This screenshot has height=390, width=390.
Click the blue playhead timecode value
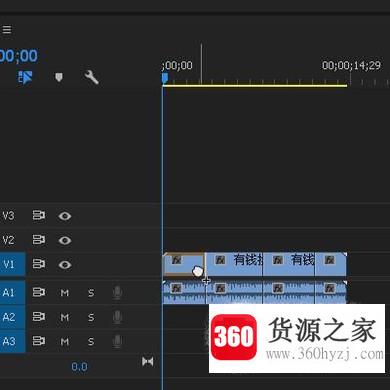point(19,56)
